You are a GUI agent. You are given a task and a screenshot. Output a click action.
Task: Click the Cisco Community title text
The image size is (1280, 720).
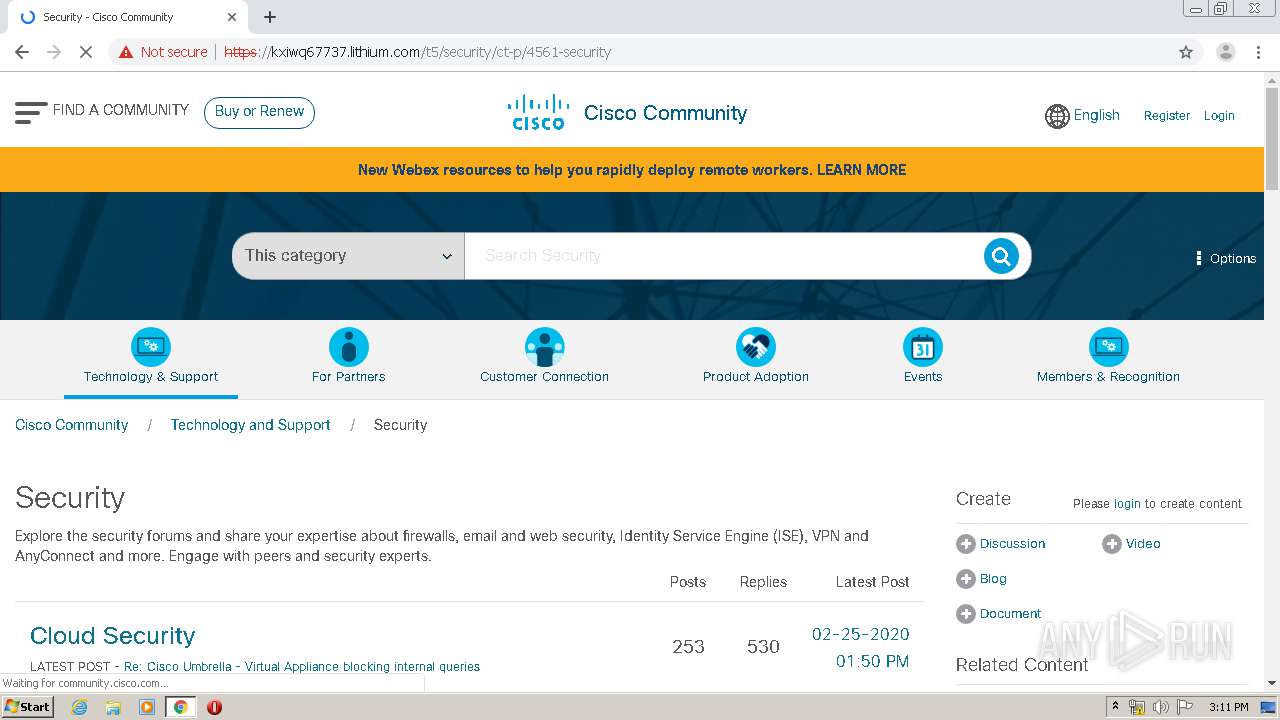point(665,113)
